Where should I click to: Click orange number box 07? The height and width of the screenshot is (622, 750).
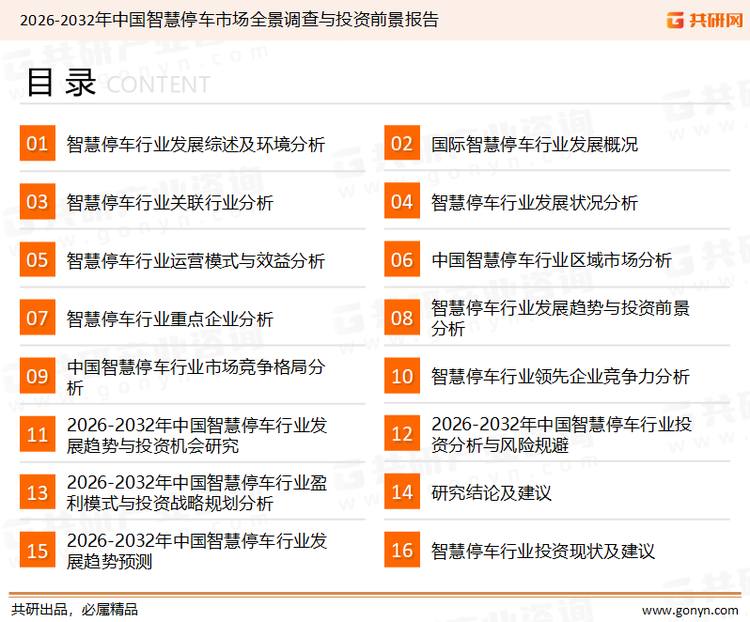pyautogui.click(x=37, y=318)
